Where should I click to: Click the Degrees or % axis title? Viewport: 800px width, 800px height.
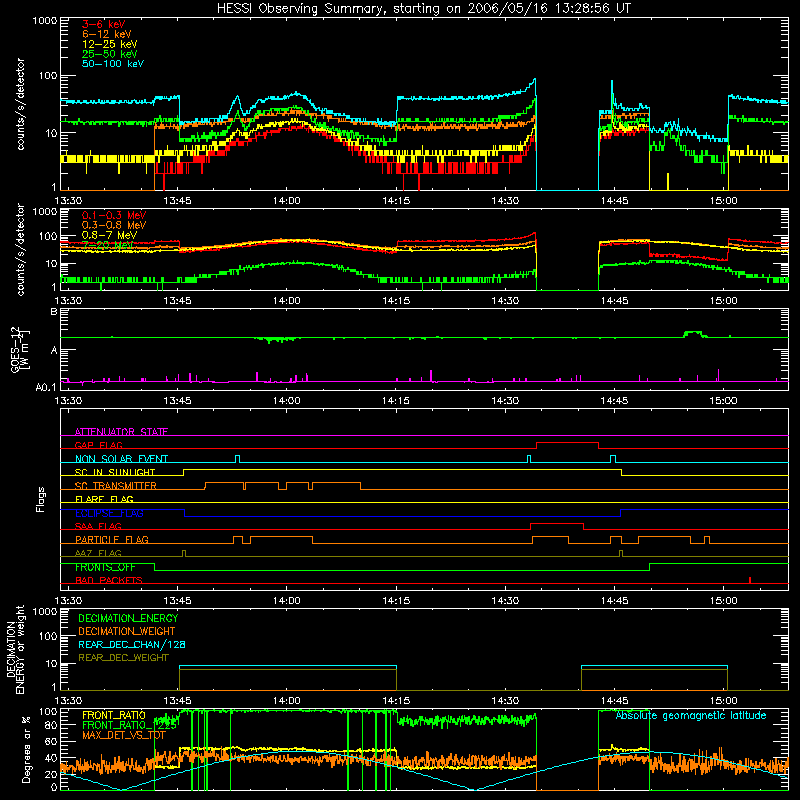[x=26, y=749]
